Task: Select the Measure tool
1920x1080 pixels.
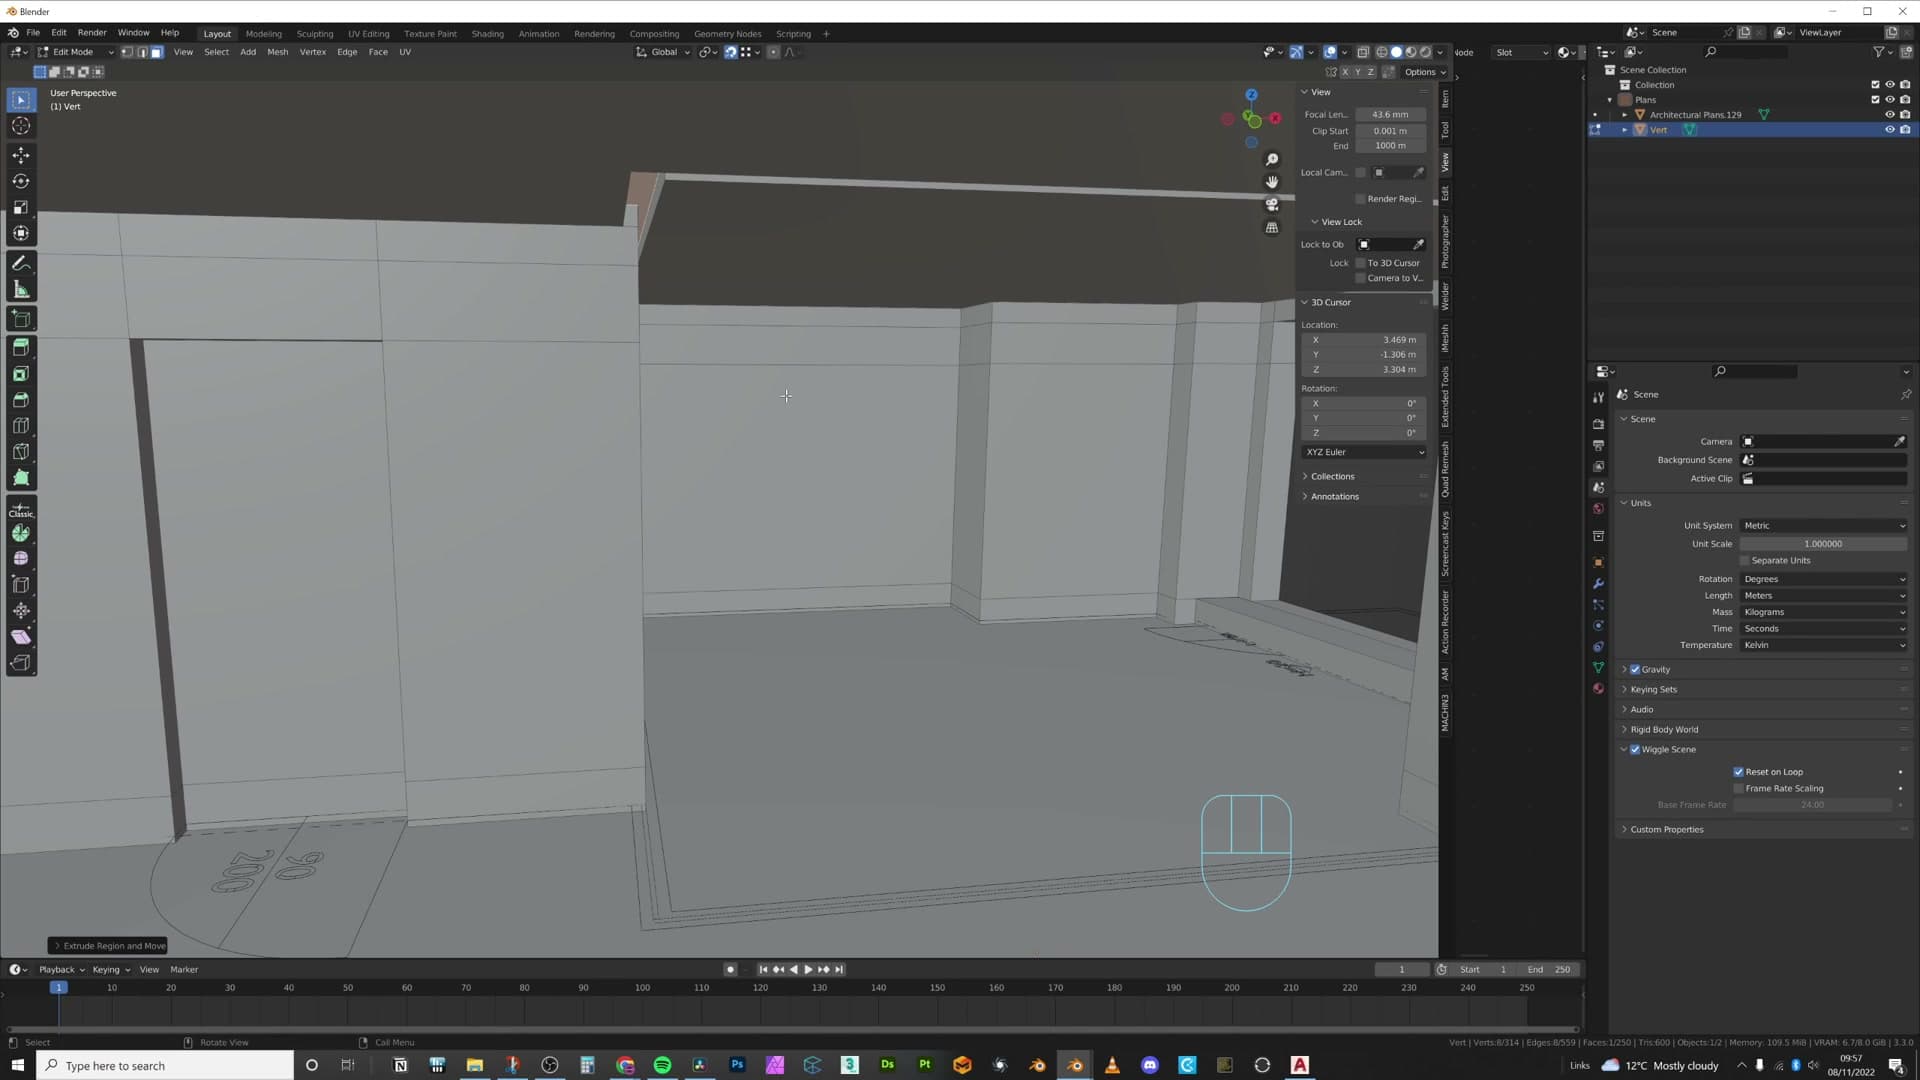Action: coord(21,290)
